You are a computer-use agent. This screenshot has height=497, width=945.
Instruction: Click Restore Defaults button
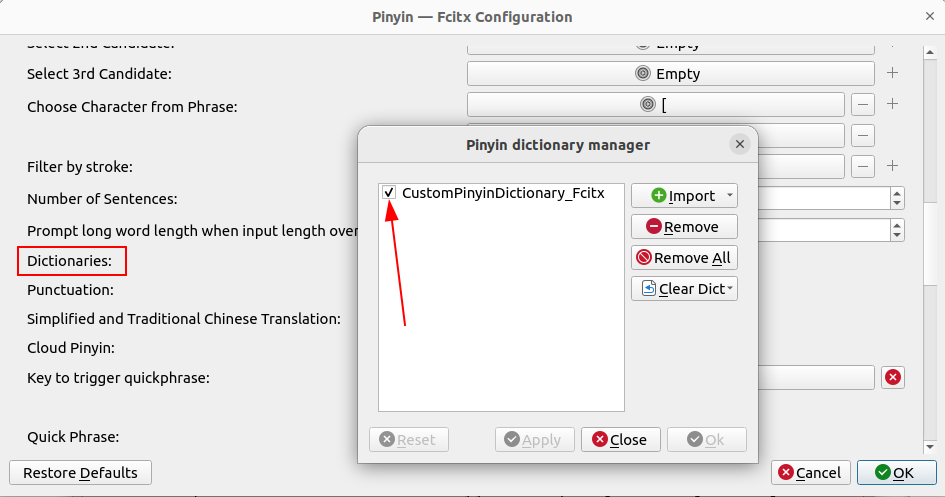[80, 473]
